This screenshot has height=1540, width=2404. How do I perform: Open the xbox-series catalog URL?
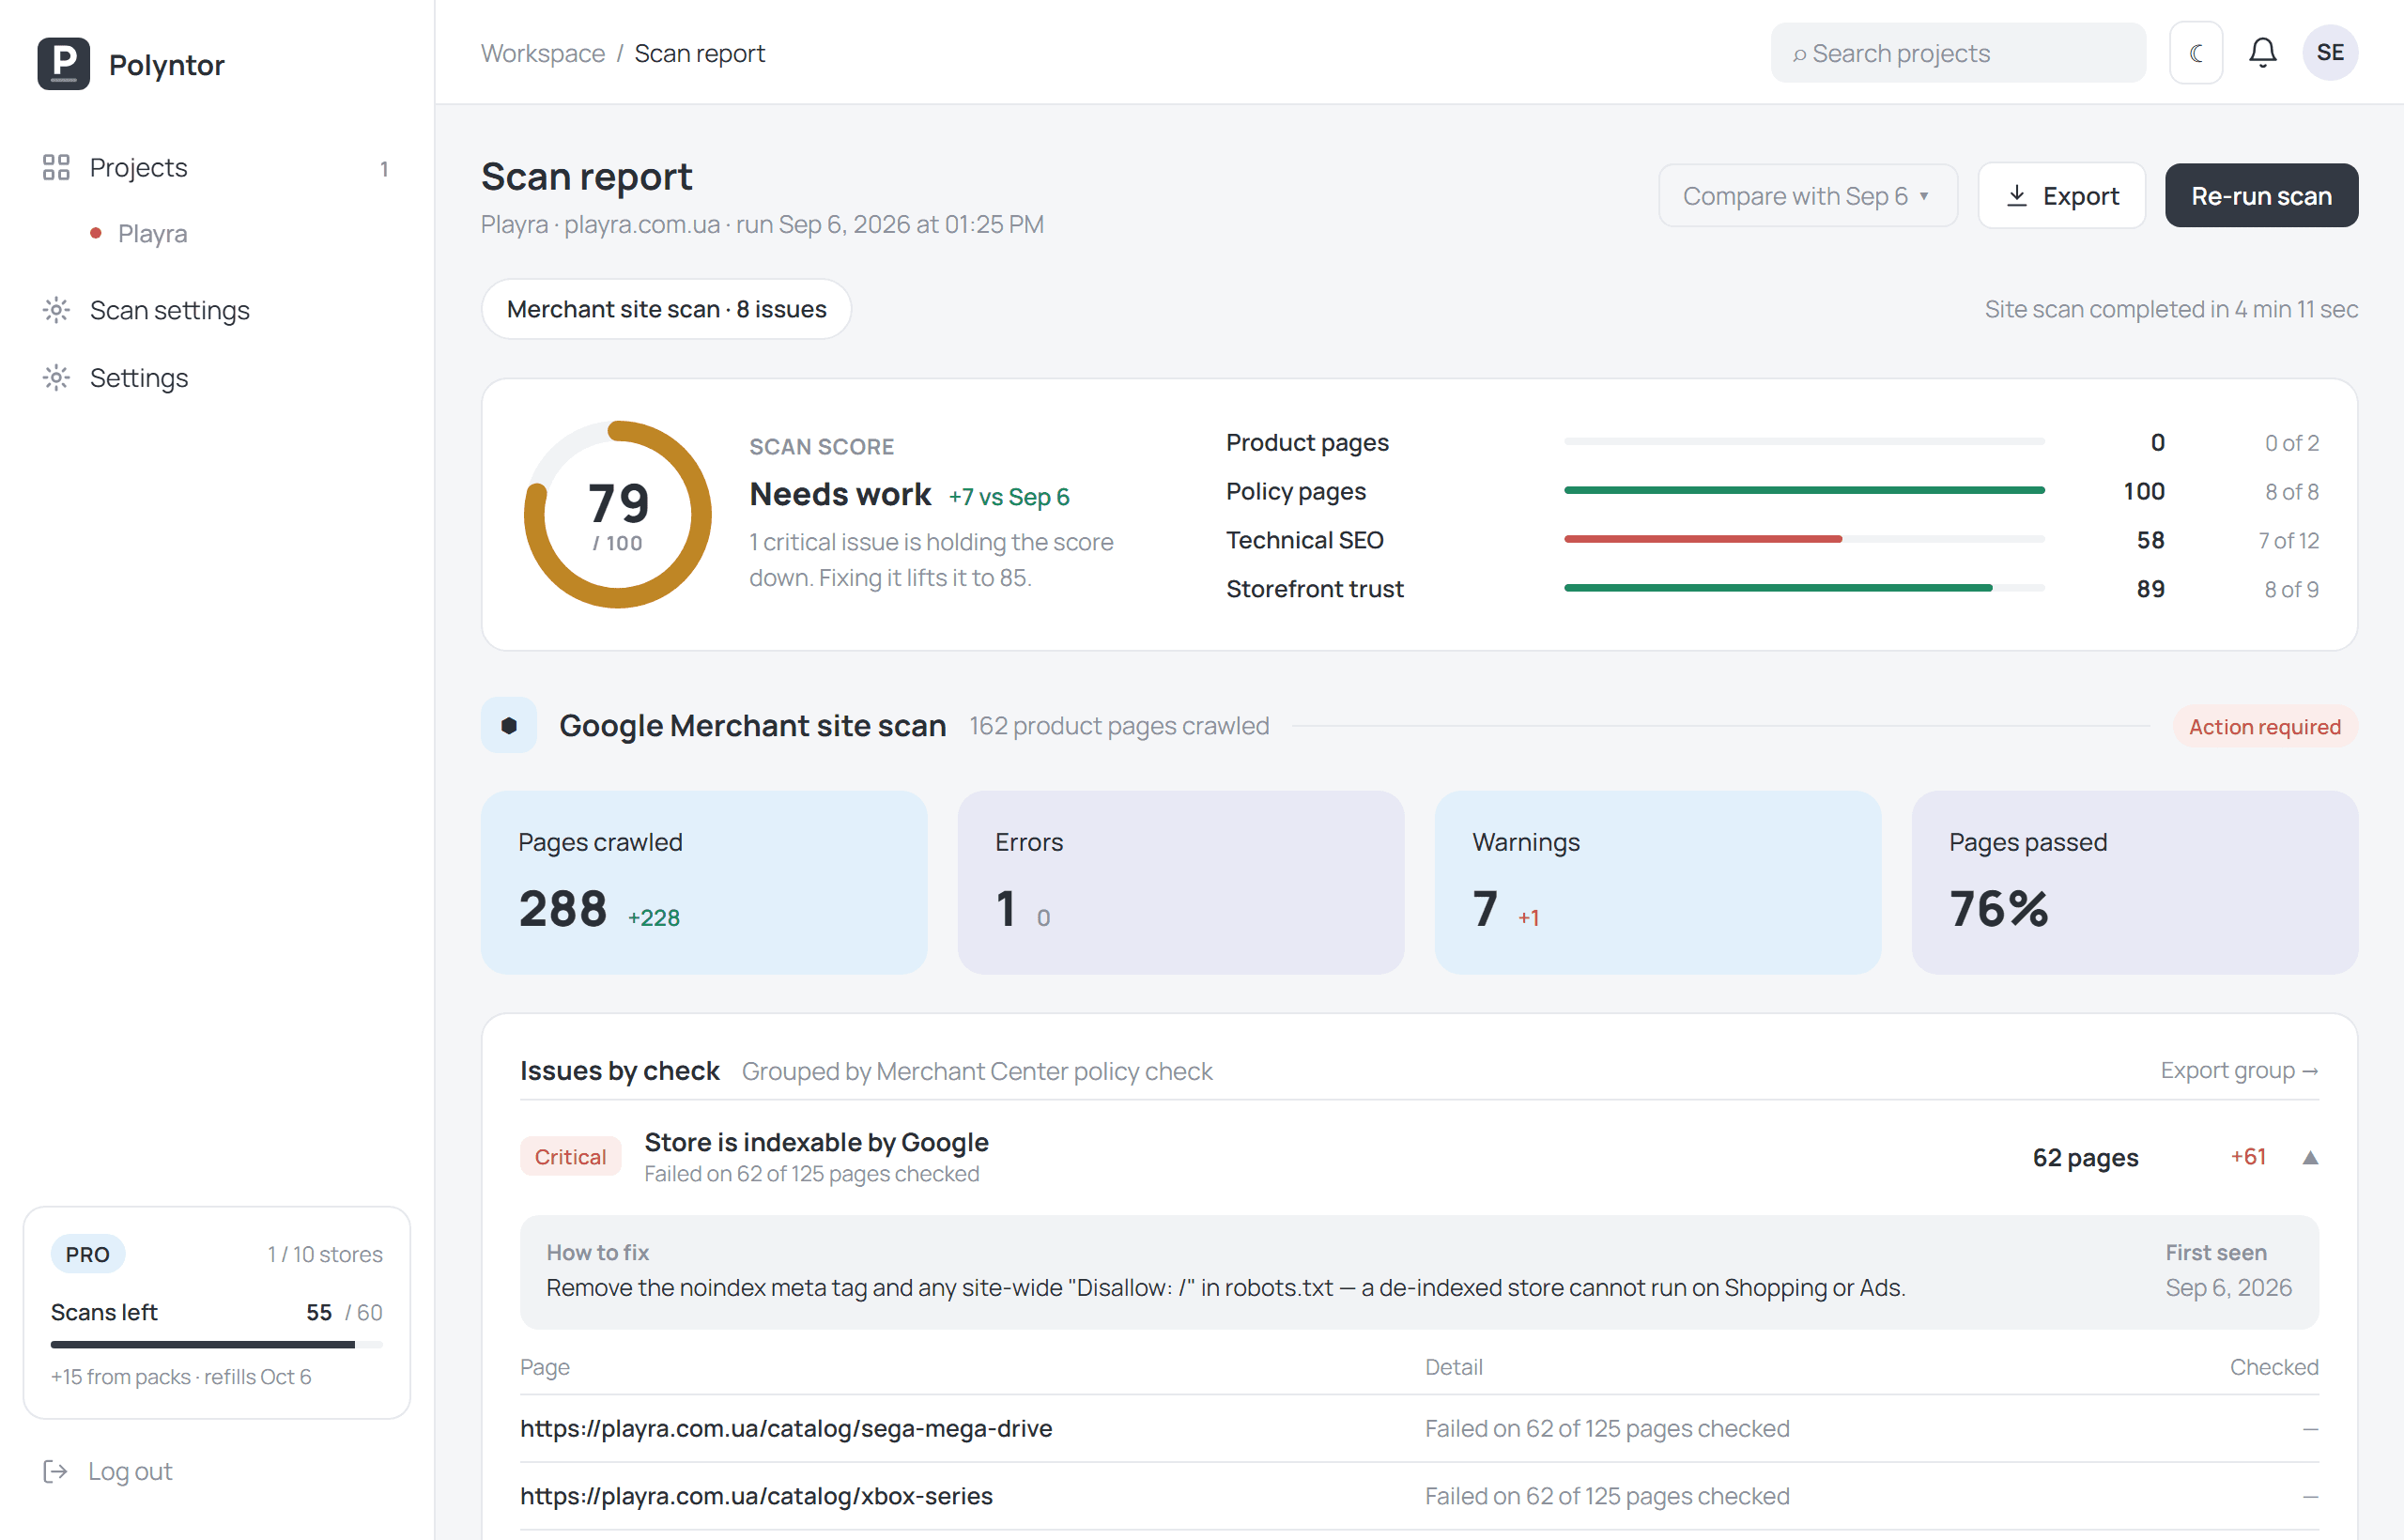[756, 1495]
